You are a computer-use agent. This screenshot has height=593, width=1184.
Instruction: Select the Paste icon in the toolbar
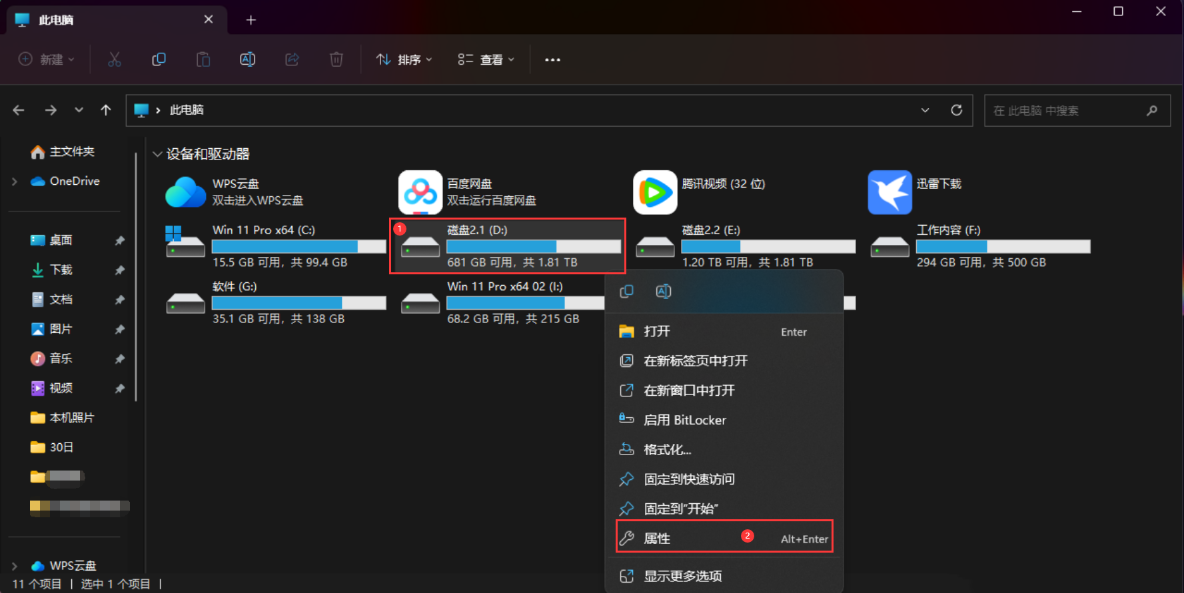(x=202, y=59)
